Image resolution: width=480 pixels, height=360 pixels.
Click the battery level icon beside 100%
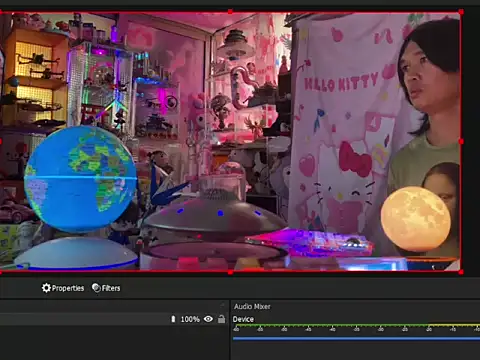tap(173, 319)
